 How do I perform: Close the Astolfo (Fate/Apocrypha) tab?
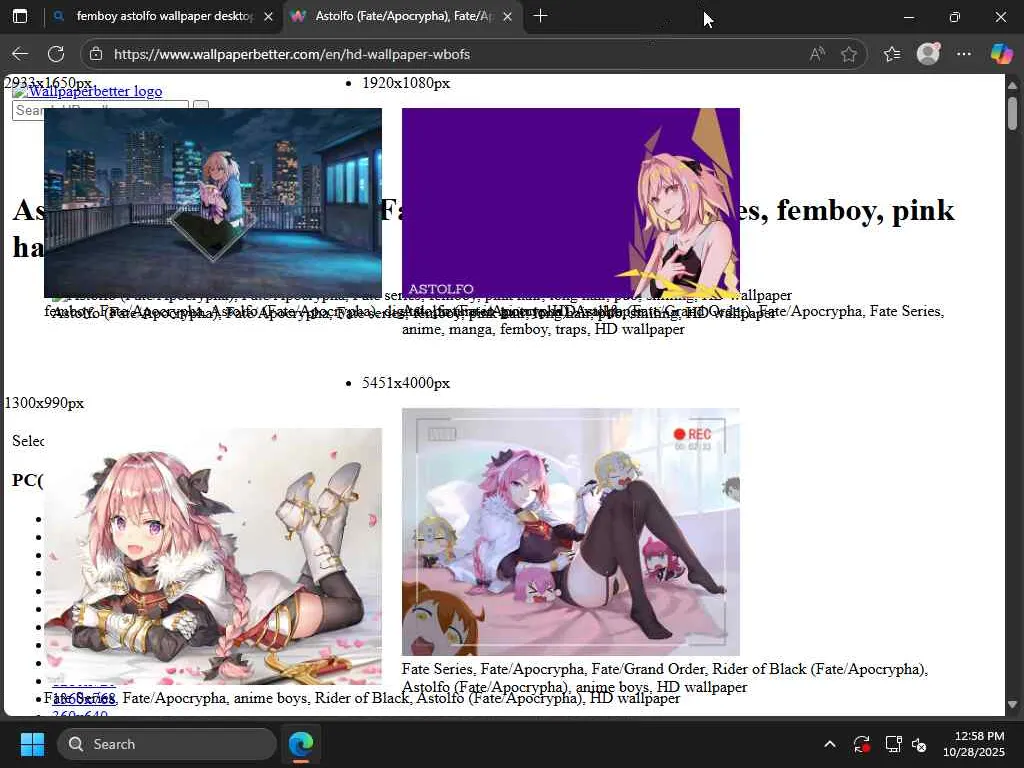pyautogui.click(x=507, y=16)
